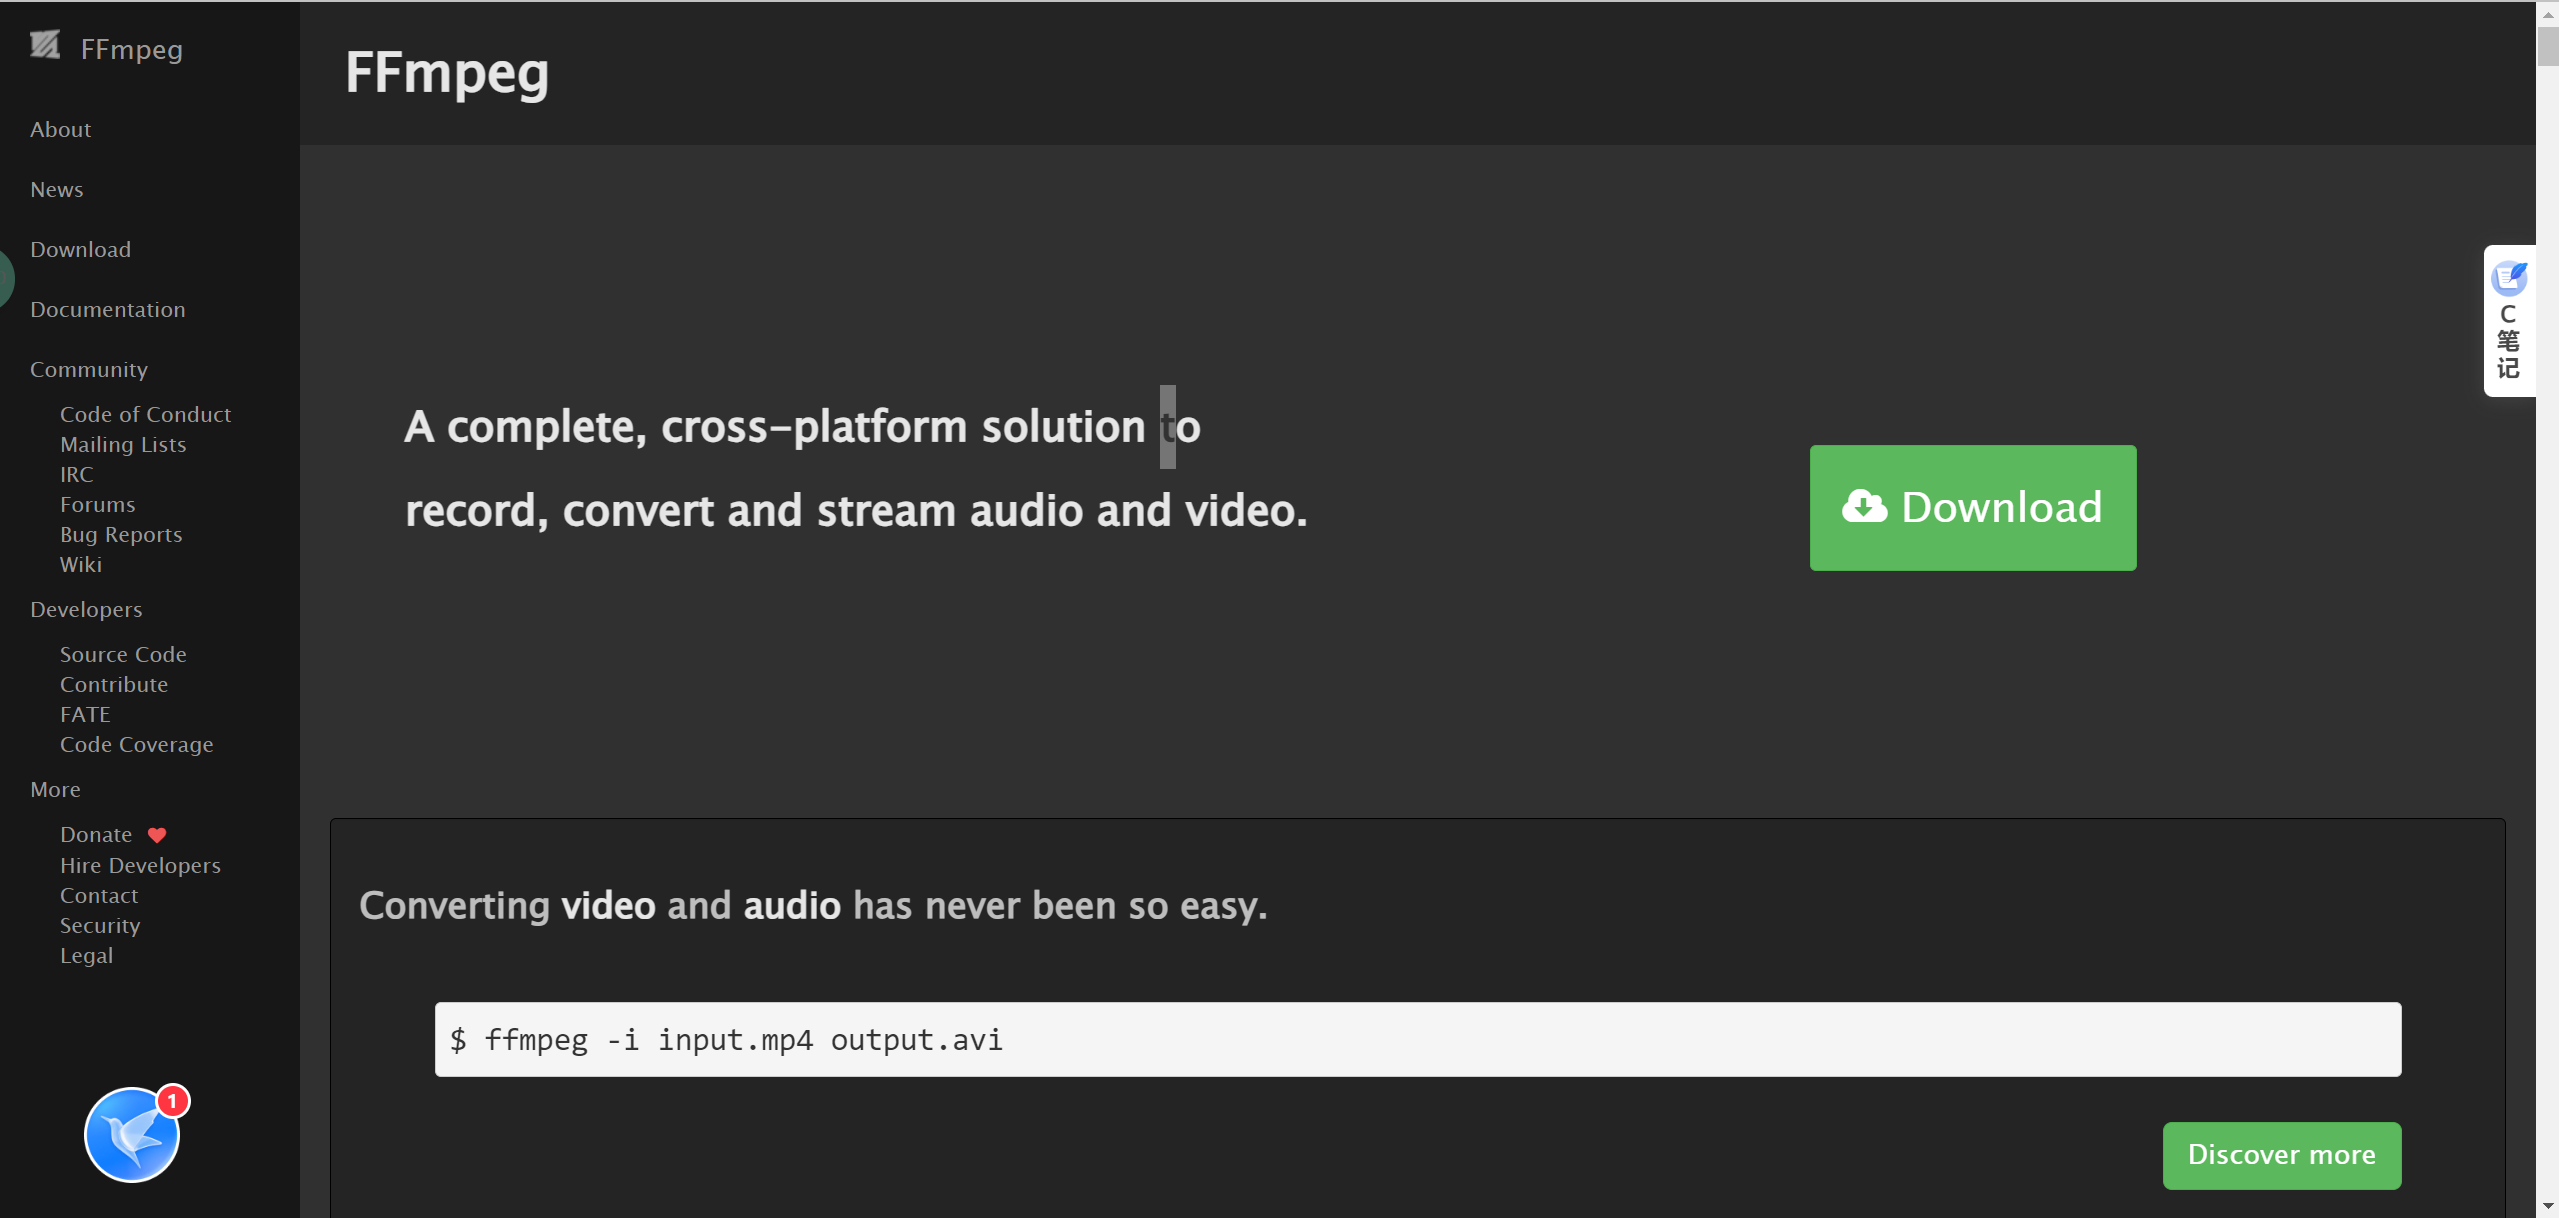Open the C笔记 notes widget icon
2559x1218 pixels.
pos(2509,279)
